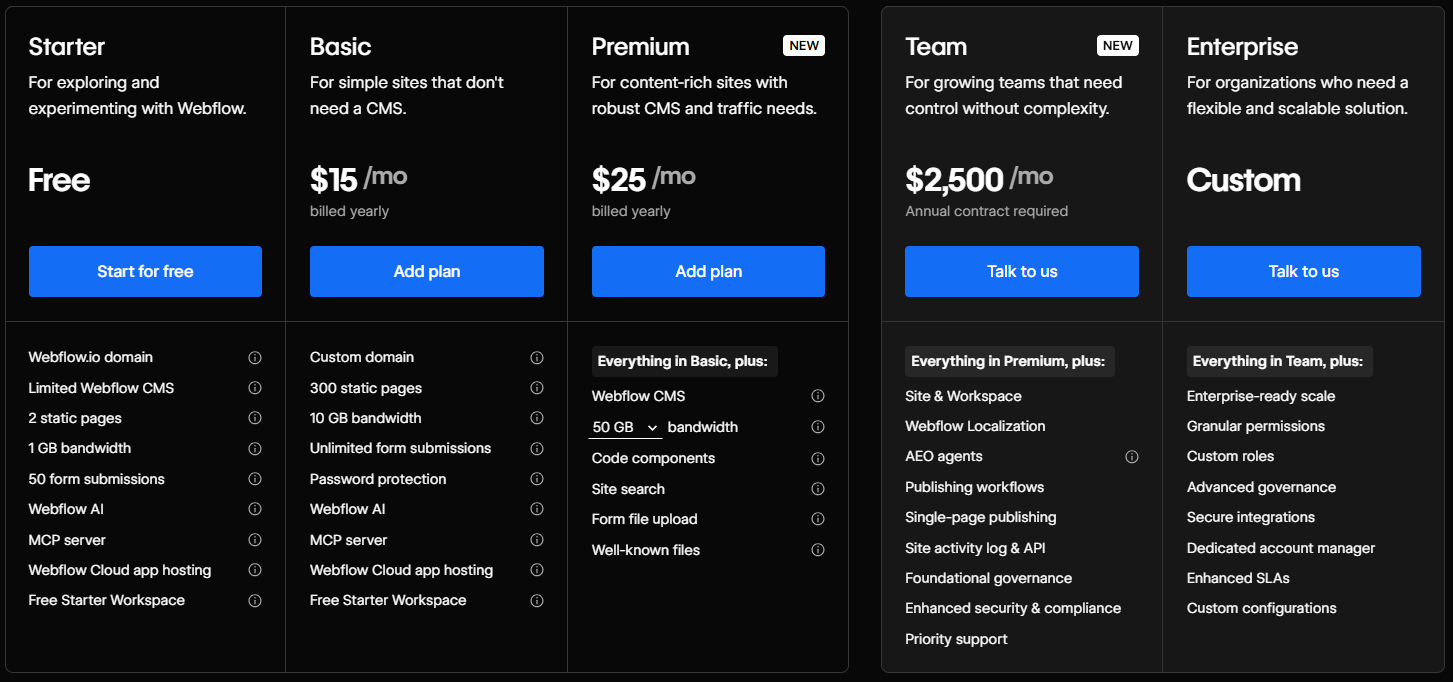Click info icon for Unlimited form submissions
The height and width of the screenshot is (682, 1453).
(537, 448)
